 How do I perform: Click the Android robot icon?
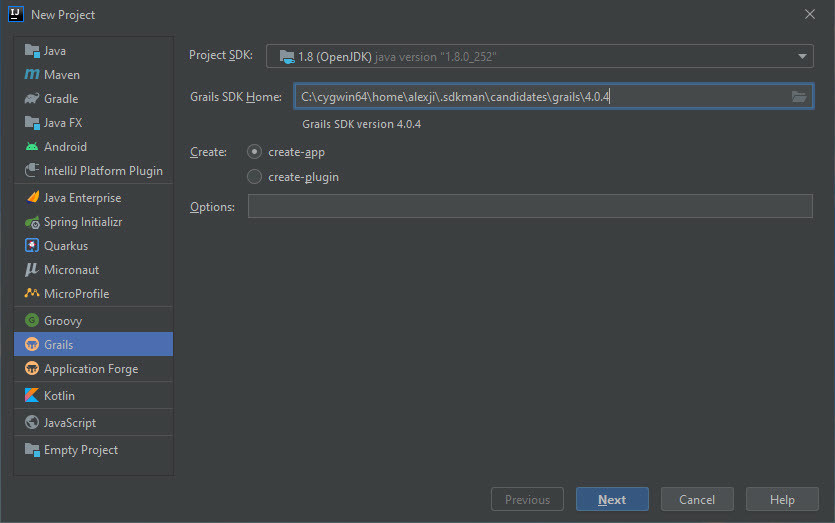(32, 146)
